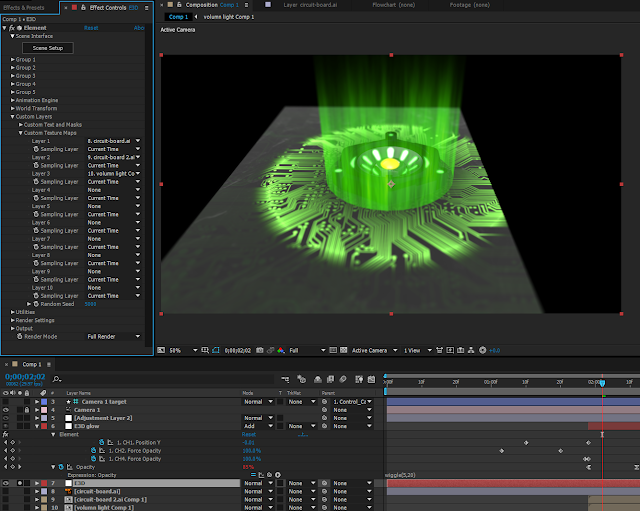This screenshot has height=511, width=640.
Task: Expand Group 3 settings
Action: 13,76
